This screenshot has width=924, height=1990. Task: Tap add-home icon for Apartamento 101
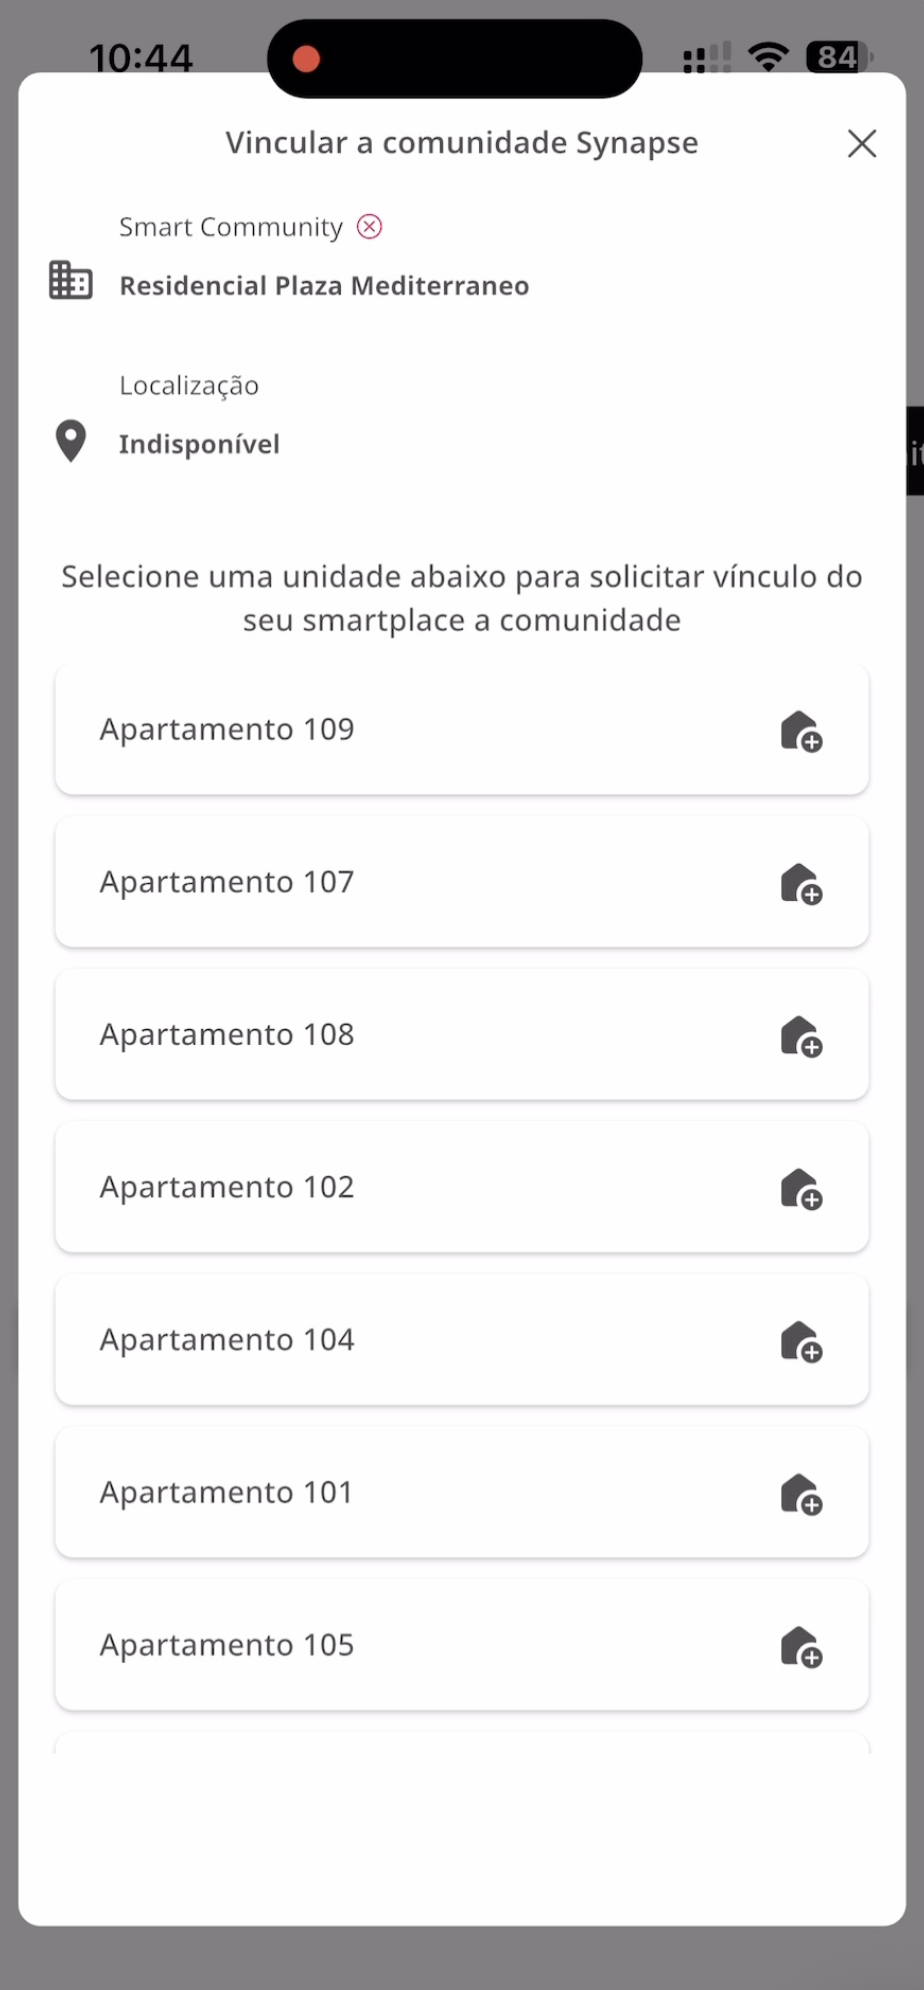(x=801, y=1494)
